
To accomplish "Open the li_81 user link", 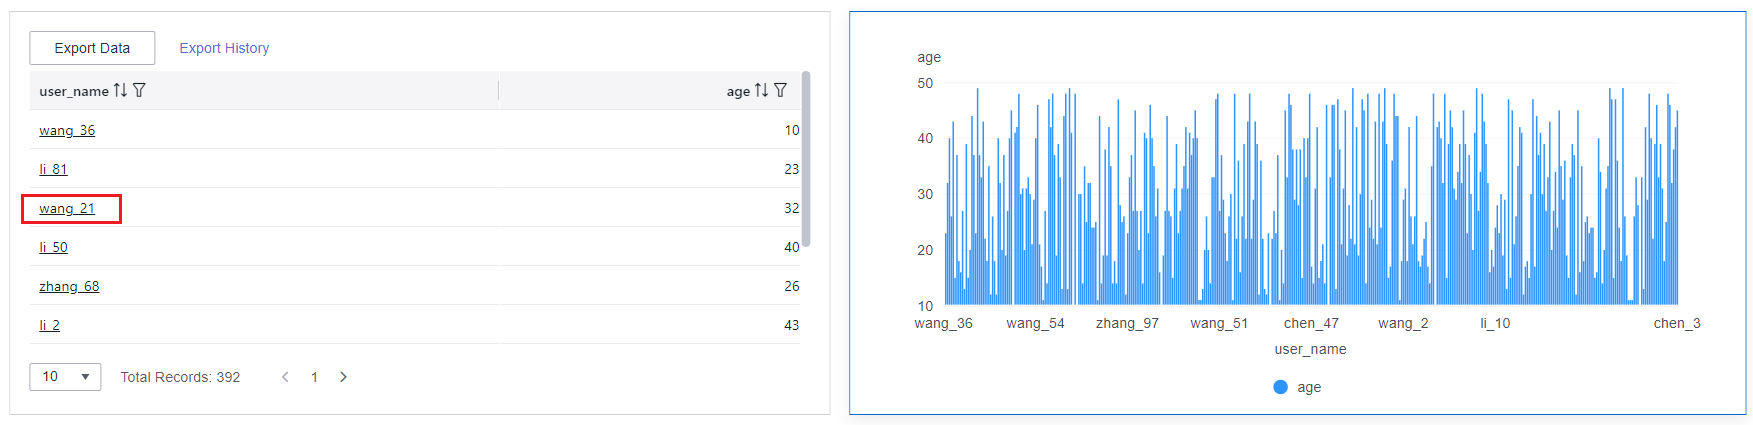I will [x=53, y=169].
